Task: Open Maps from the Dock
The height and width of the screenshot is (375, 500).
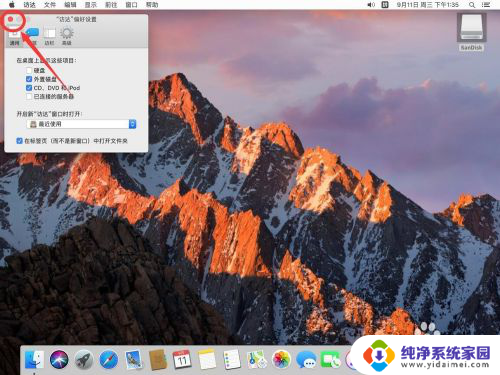Action: coord(256,359)
